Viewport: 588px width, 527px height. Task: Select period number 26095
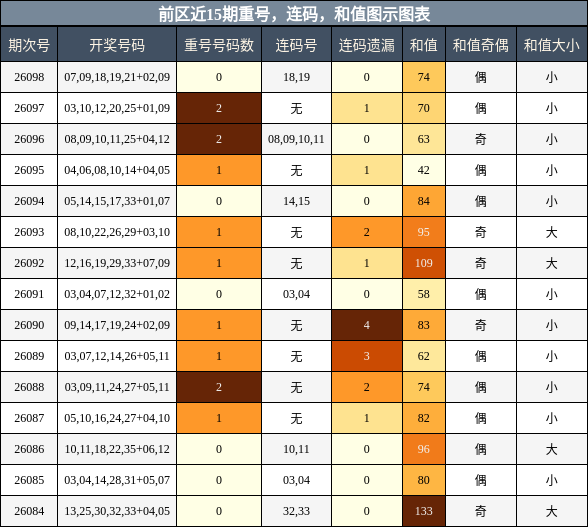pos(29,170)
